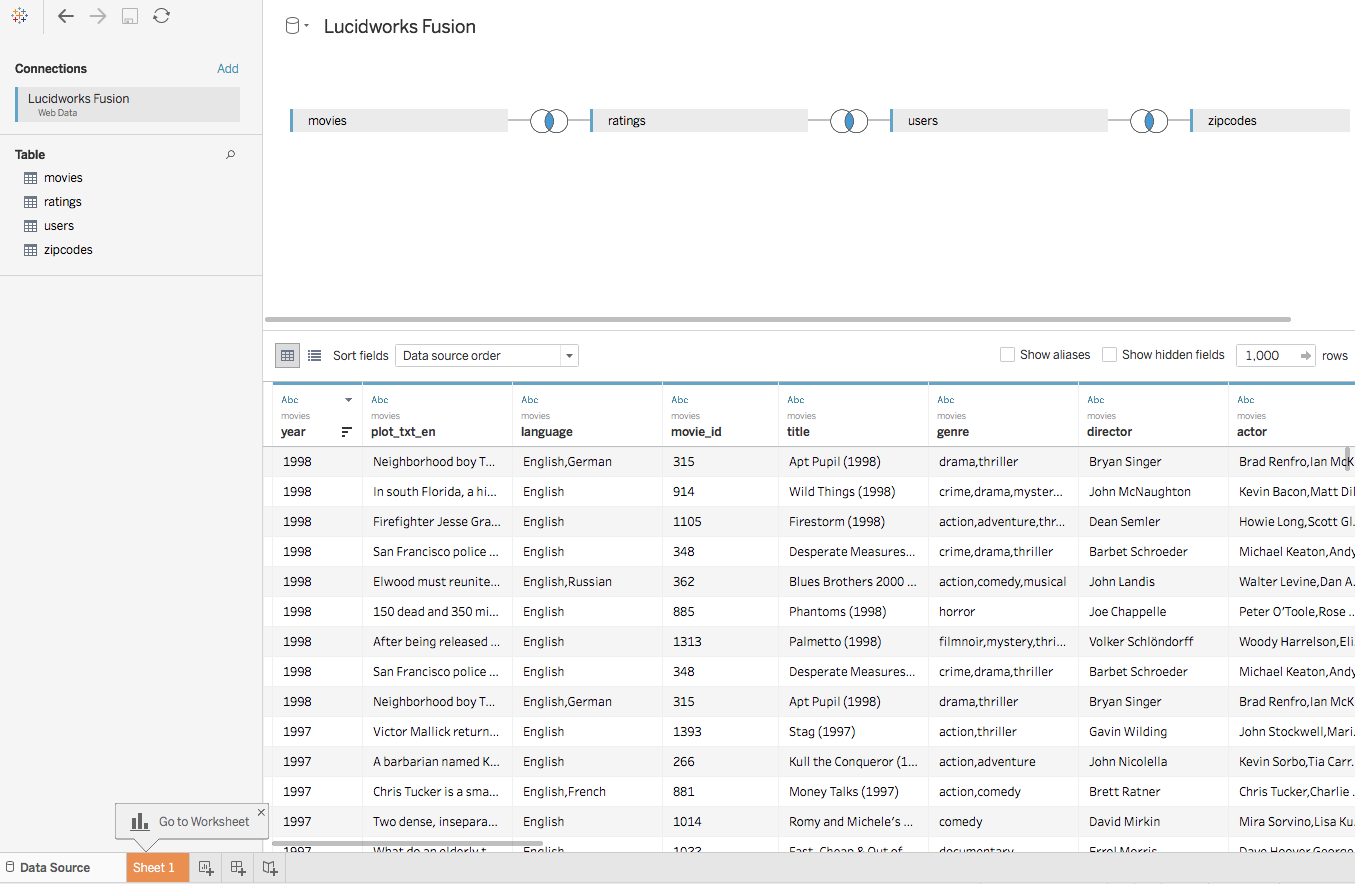1355x884 pixels.
Task: Select the zipcodes table in the canvas
Action: (1272, 121)
